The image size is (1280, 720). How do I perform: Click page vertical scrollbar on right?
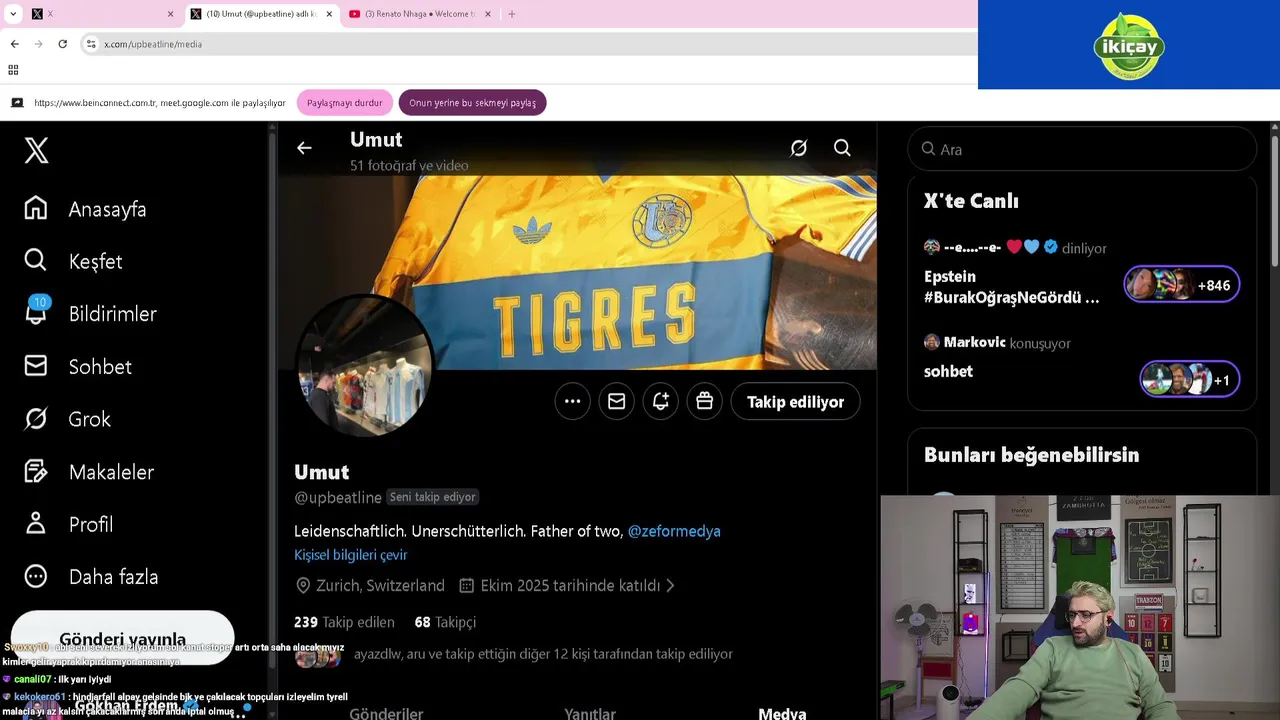tap(1275, 200)
